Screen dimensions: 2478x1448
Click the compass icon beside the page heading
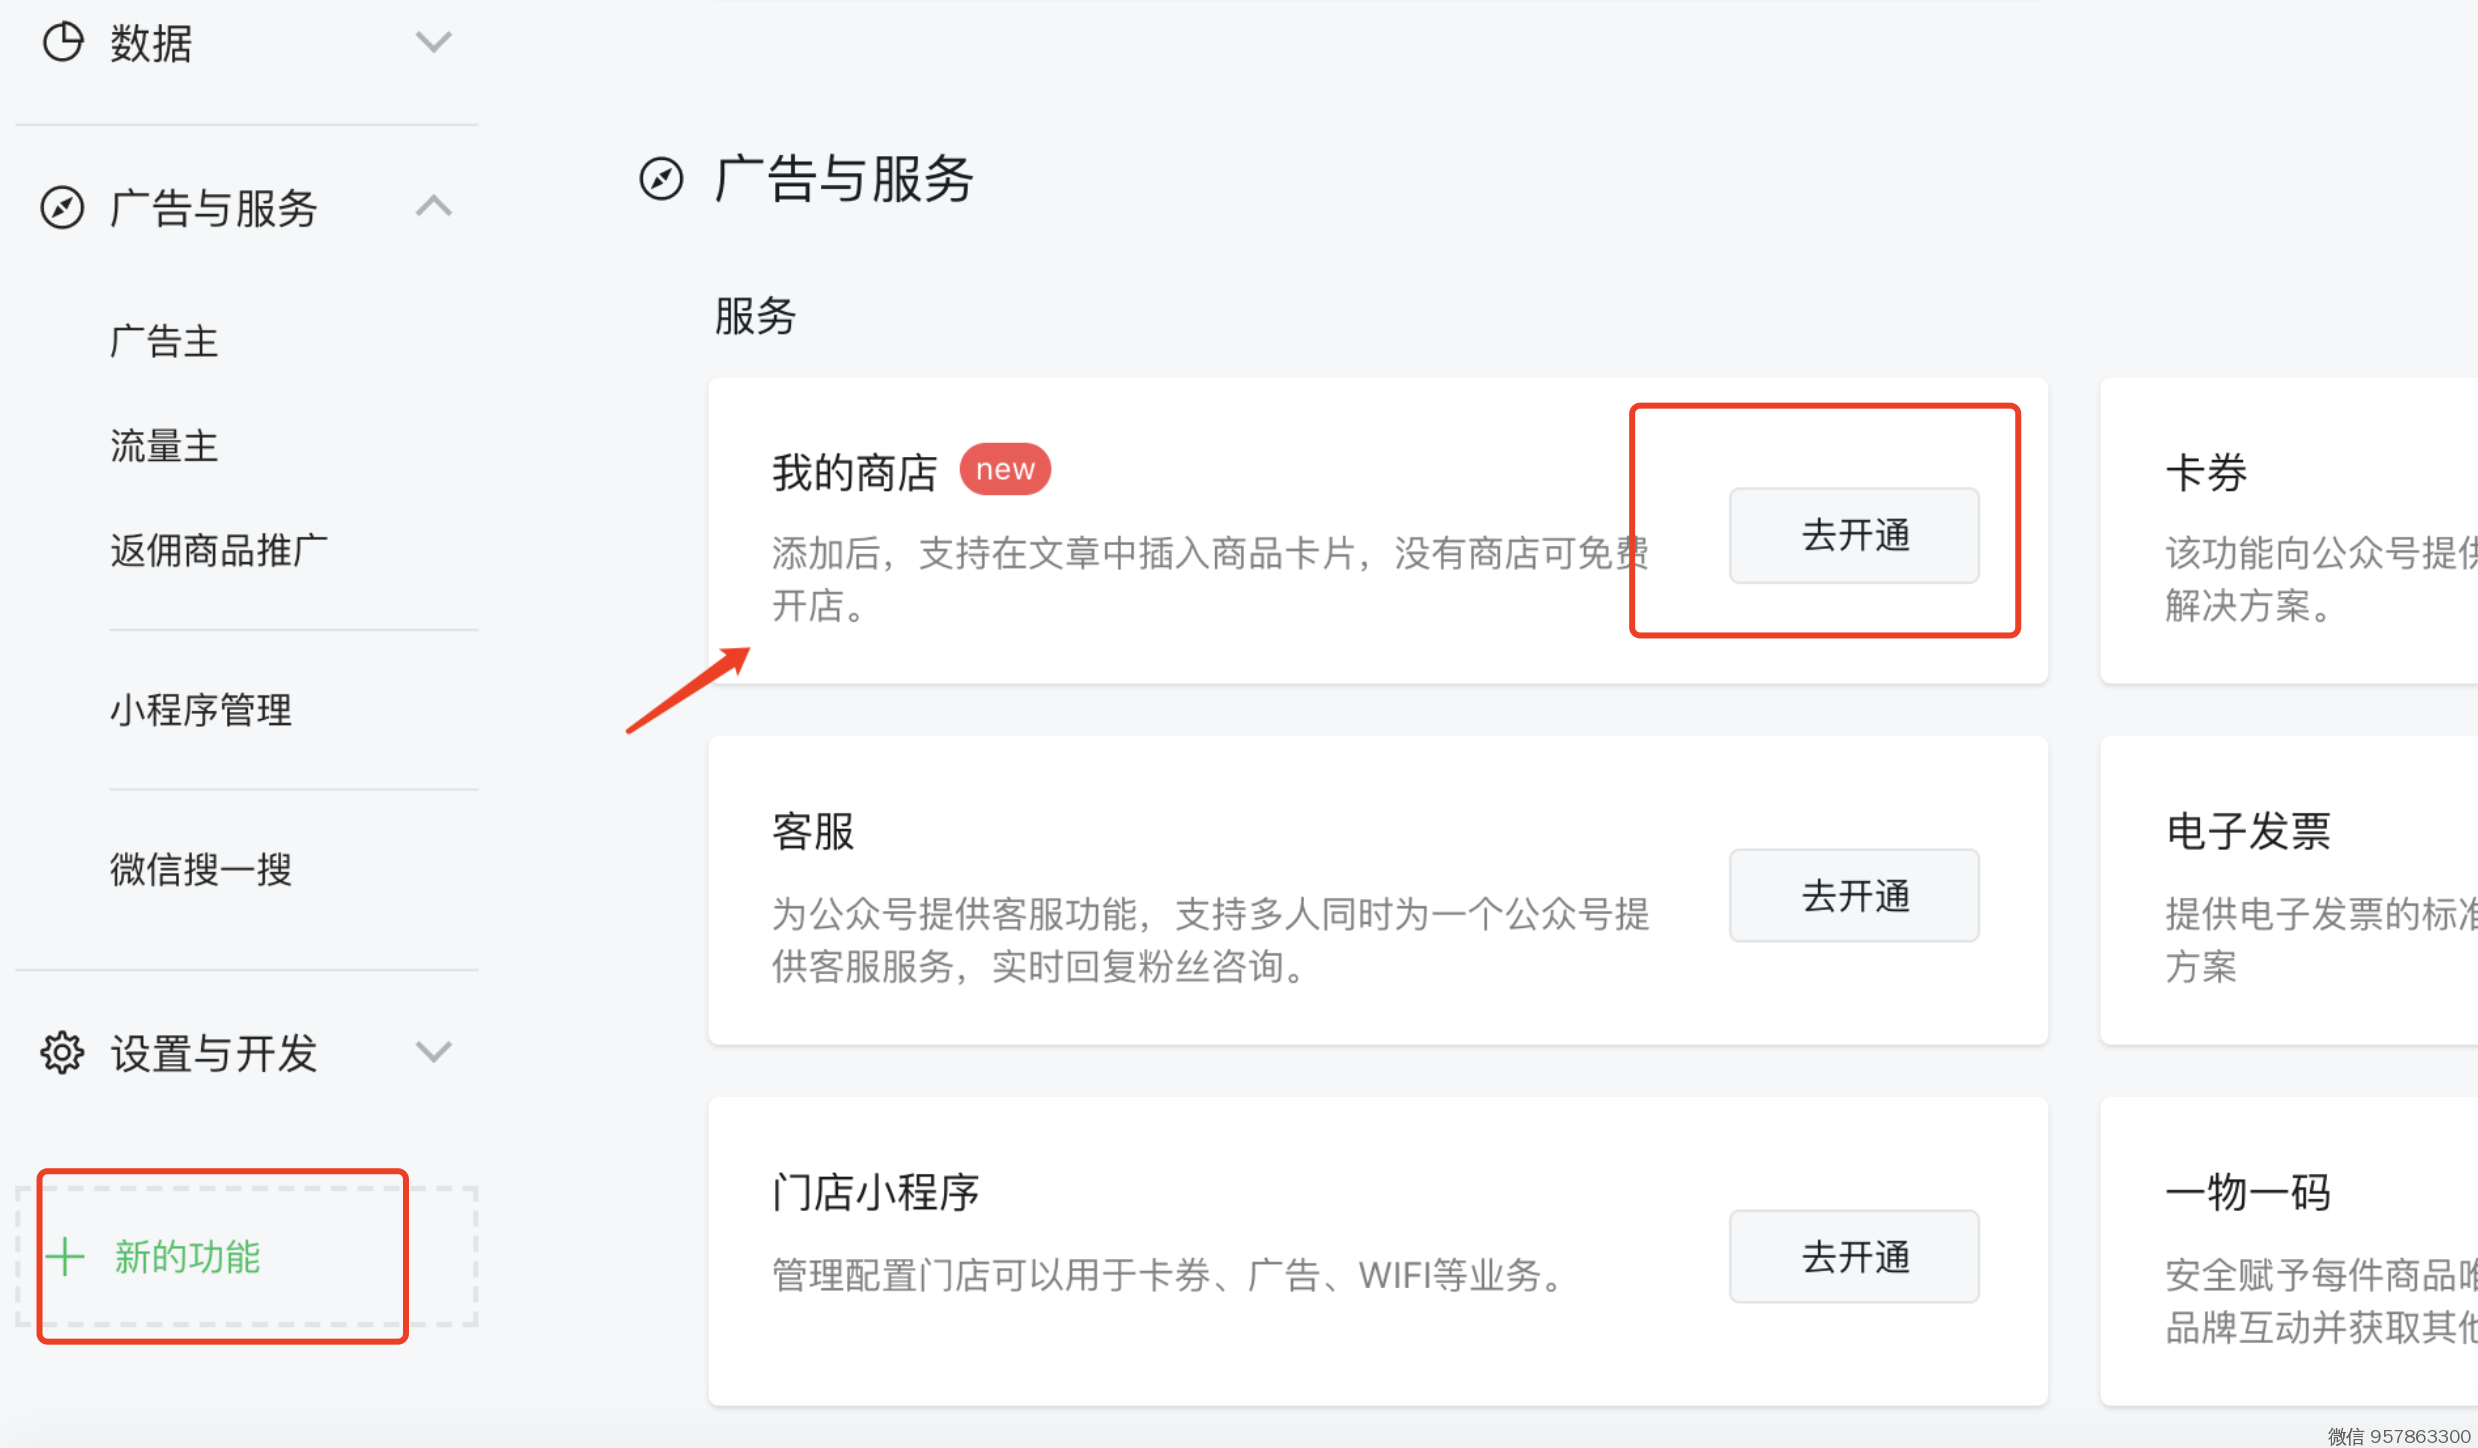pos(661,180)
